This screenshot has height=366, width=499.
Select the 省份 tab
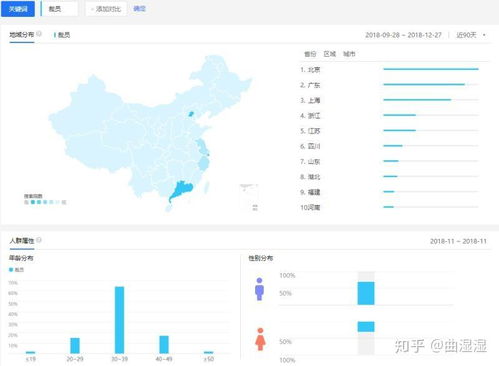point(310,54)
